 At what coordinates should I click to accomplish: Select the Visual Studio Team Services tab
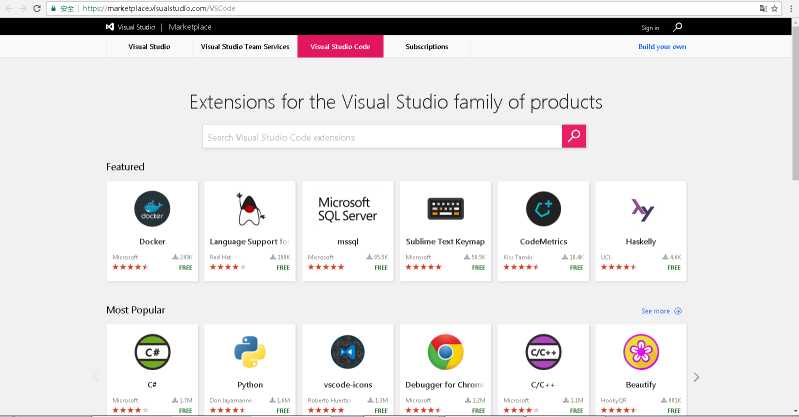245,47
